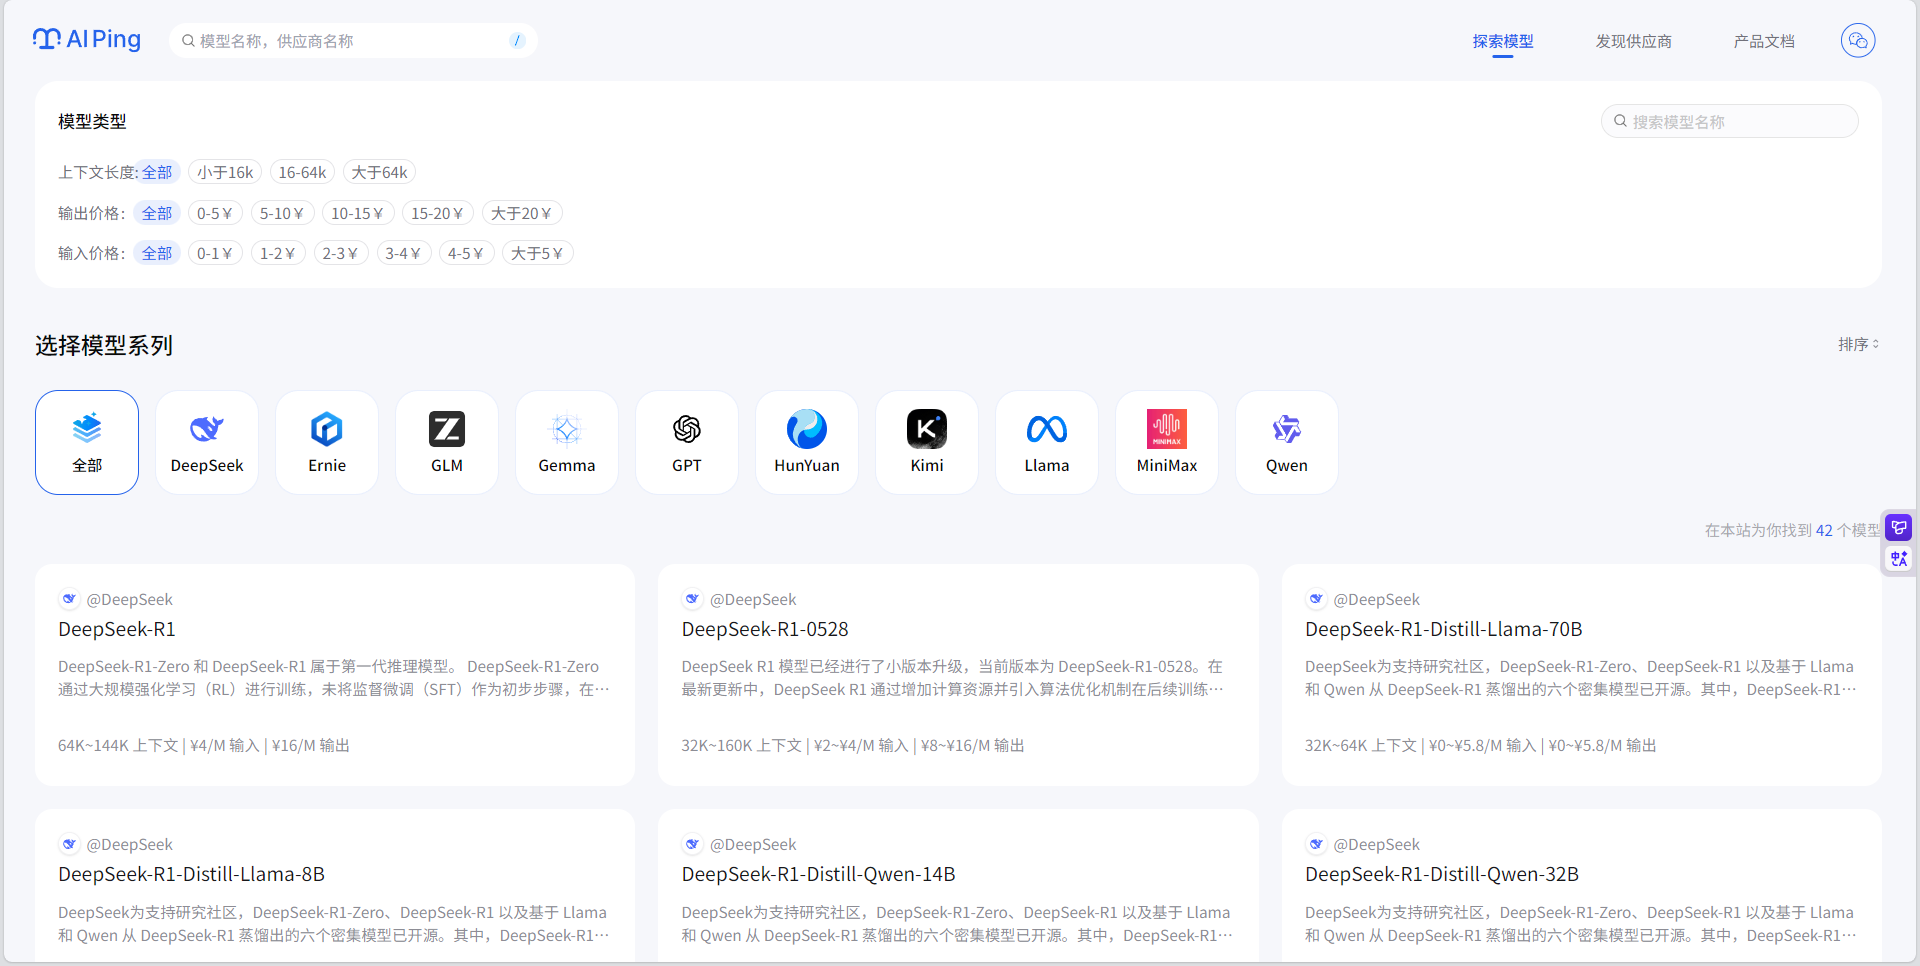The width and height of the screenshot is (1920, 966).
Task: Open DeepSeek-R1-Distill-Llama-70B model title
Action: pyautogui.click(x=1443, y=629)
